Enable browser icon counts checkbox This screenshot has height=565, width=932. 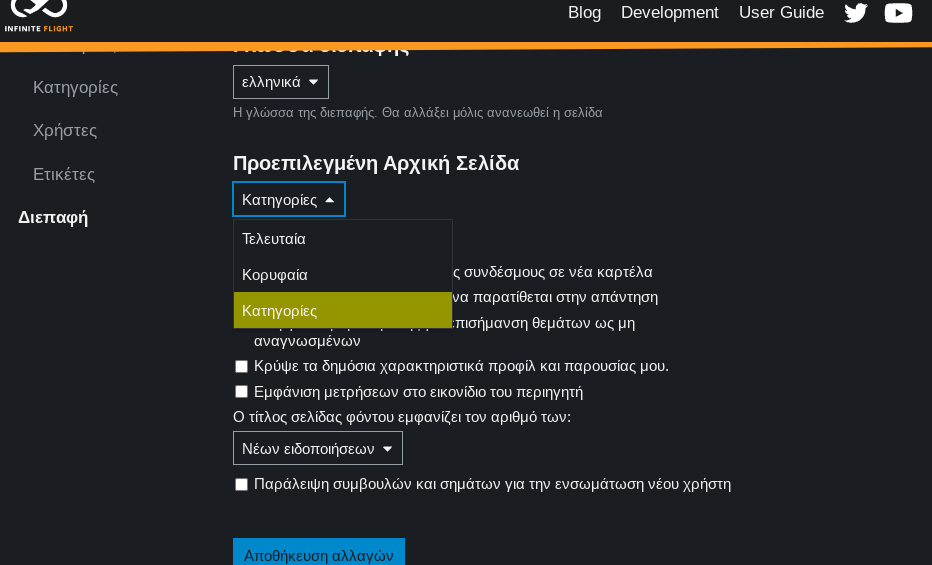click(x=241, y=392)
